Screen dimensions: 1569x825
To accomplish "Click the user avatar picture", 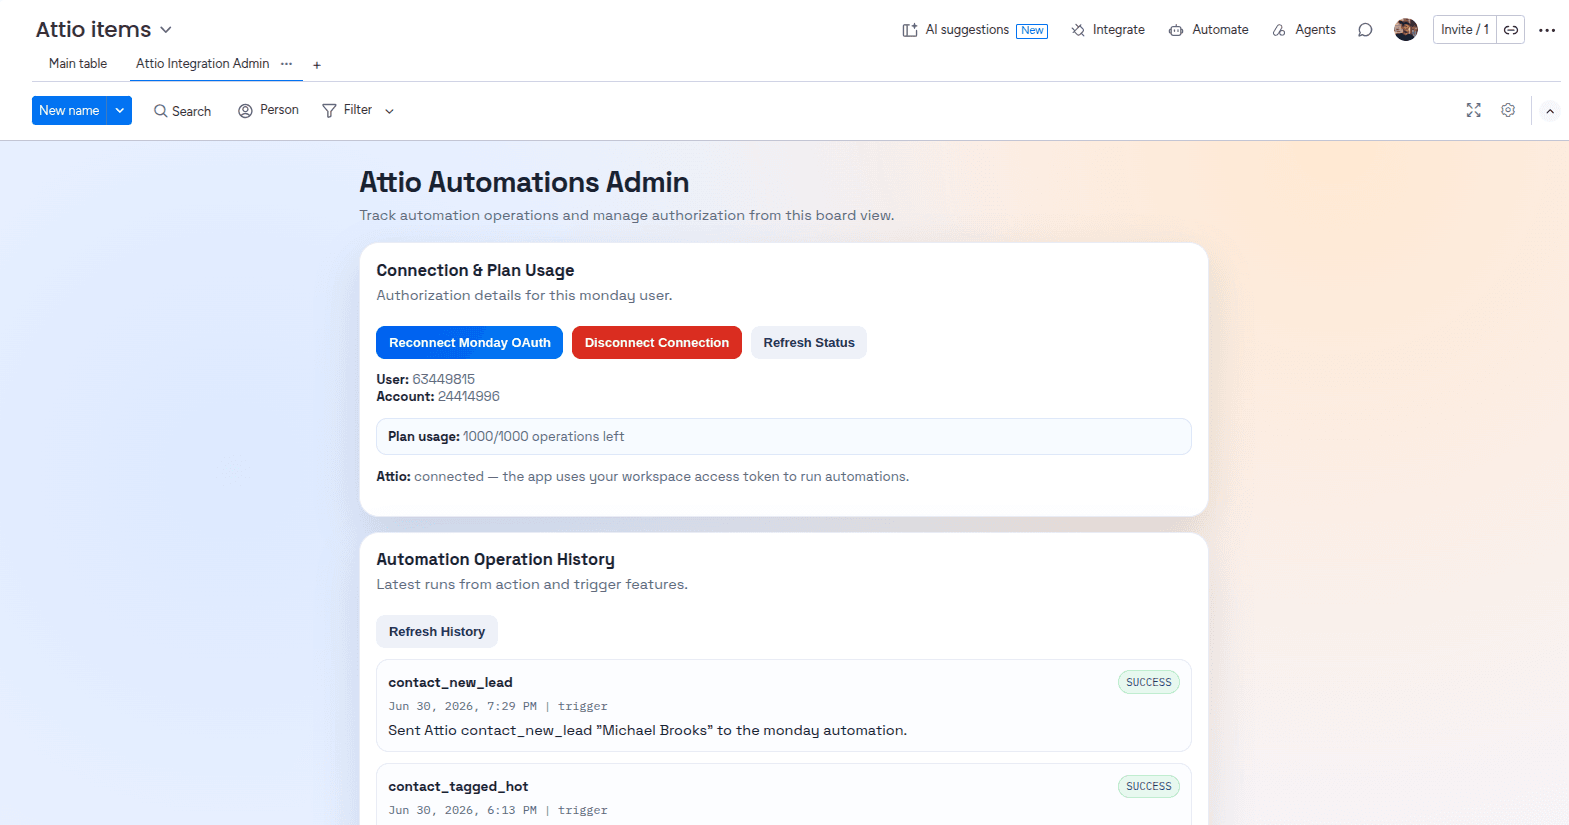I will (1406, 30).
